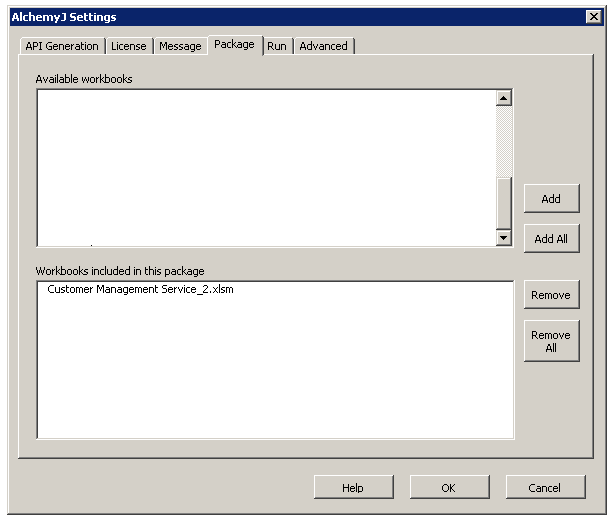The width and height of the screenshot is (616, 522).
Task: Click the Available workbooks scrollbar thumb
Action: pos(504,203)
